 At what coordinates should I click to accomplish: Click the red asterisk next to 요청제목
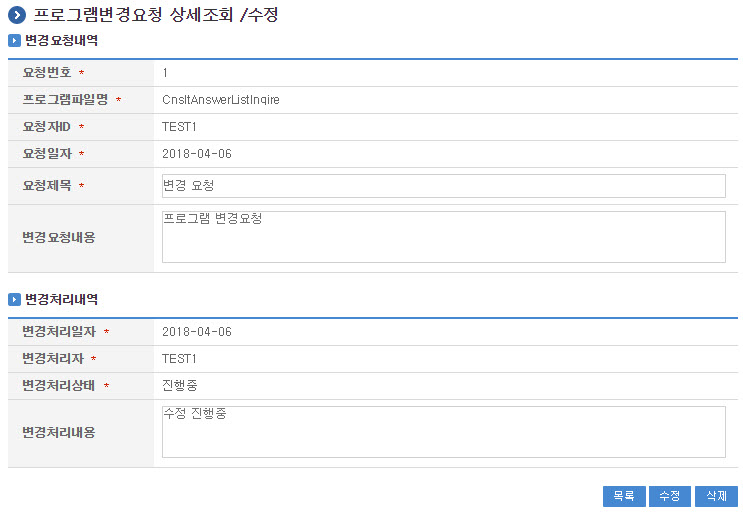point(81,187)
